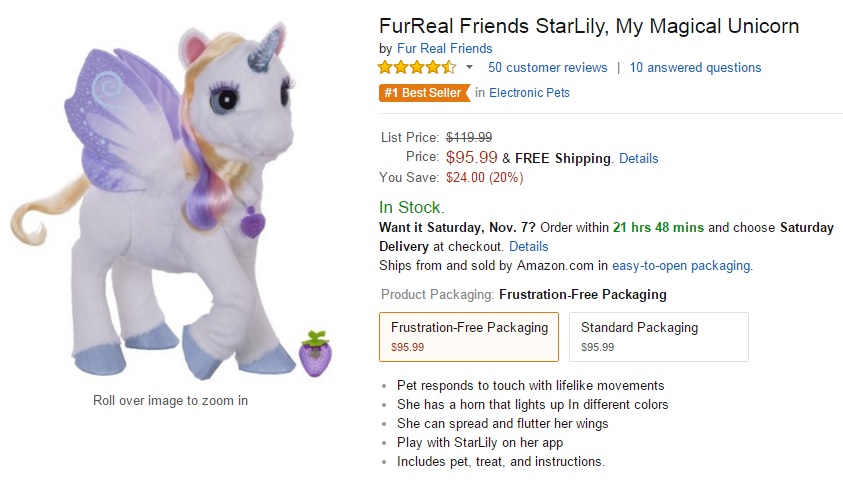View the 10 answered questions
This screenshot has height=488, width=843.
[x=695, y=68]
